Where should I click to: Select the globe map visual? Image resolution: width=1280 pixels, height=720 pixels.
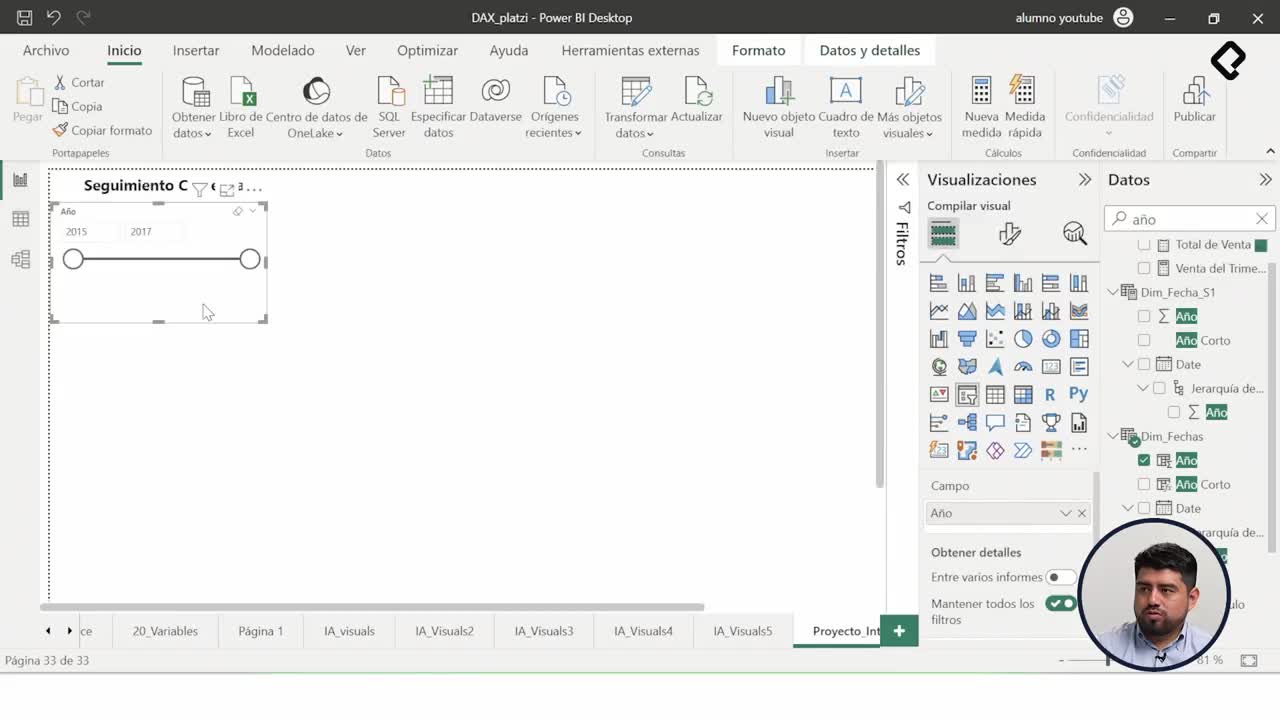pos(938,367)
